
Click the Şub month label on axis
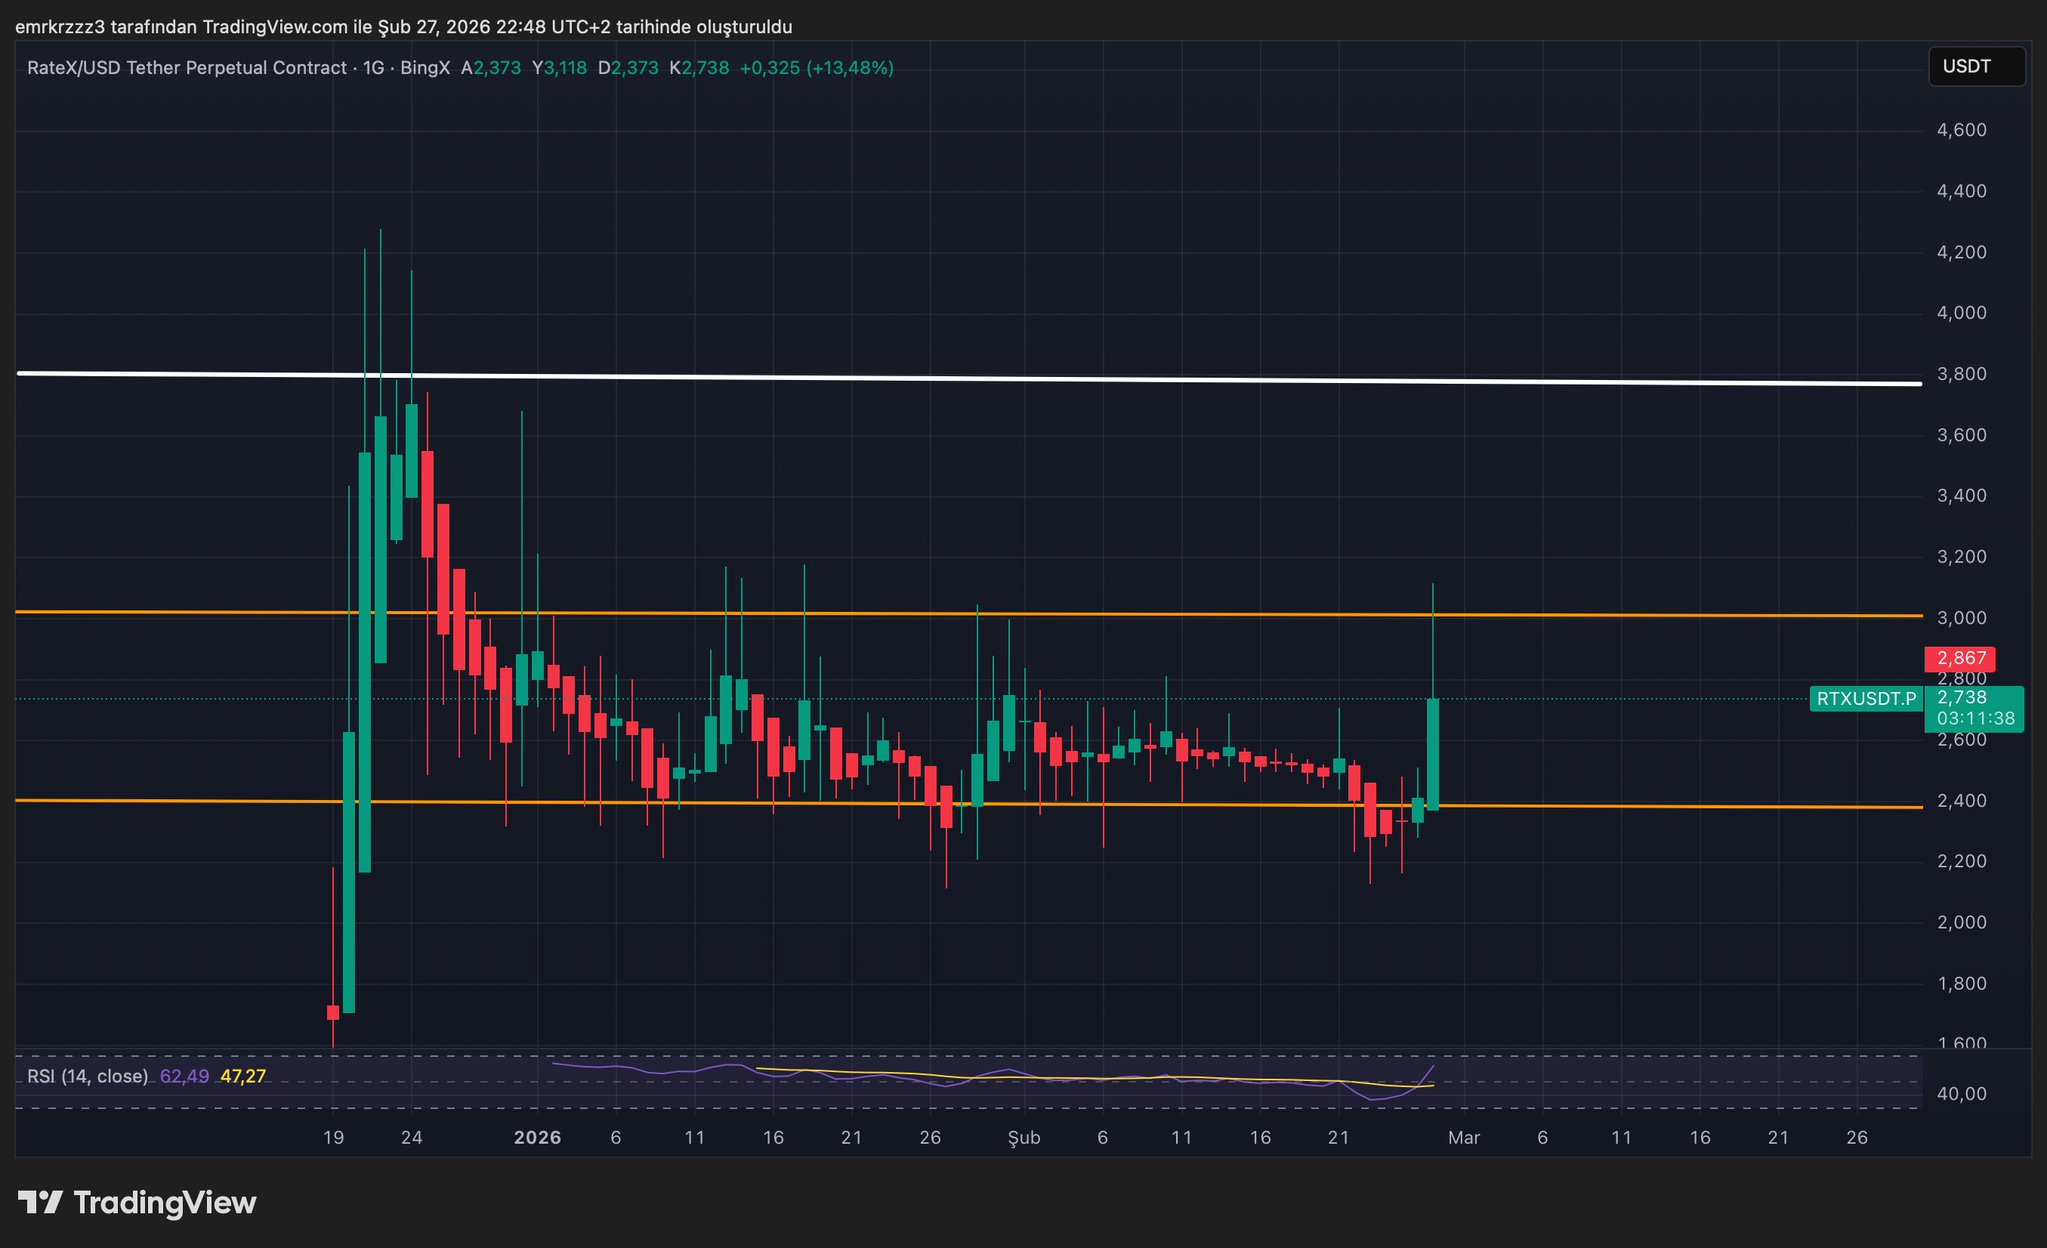coord(1024,1137)
